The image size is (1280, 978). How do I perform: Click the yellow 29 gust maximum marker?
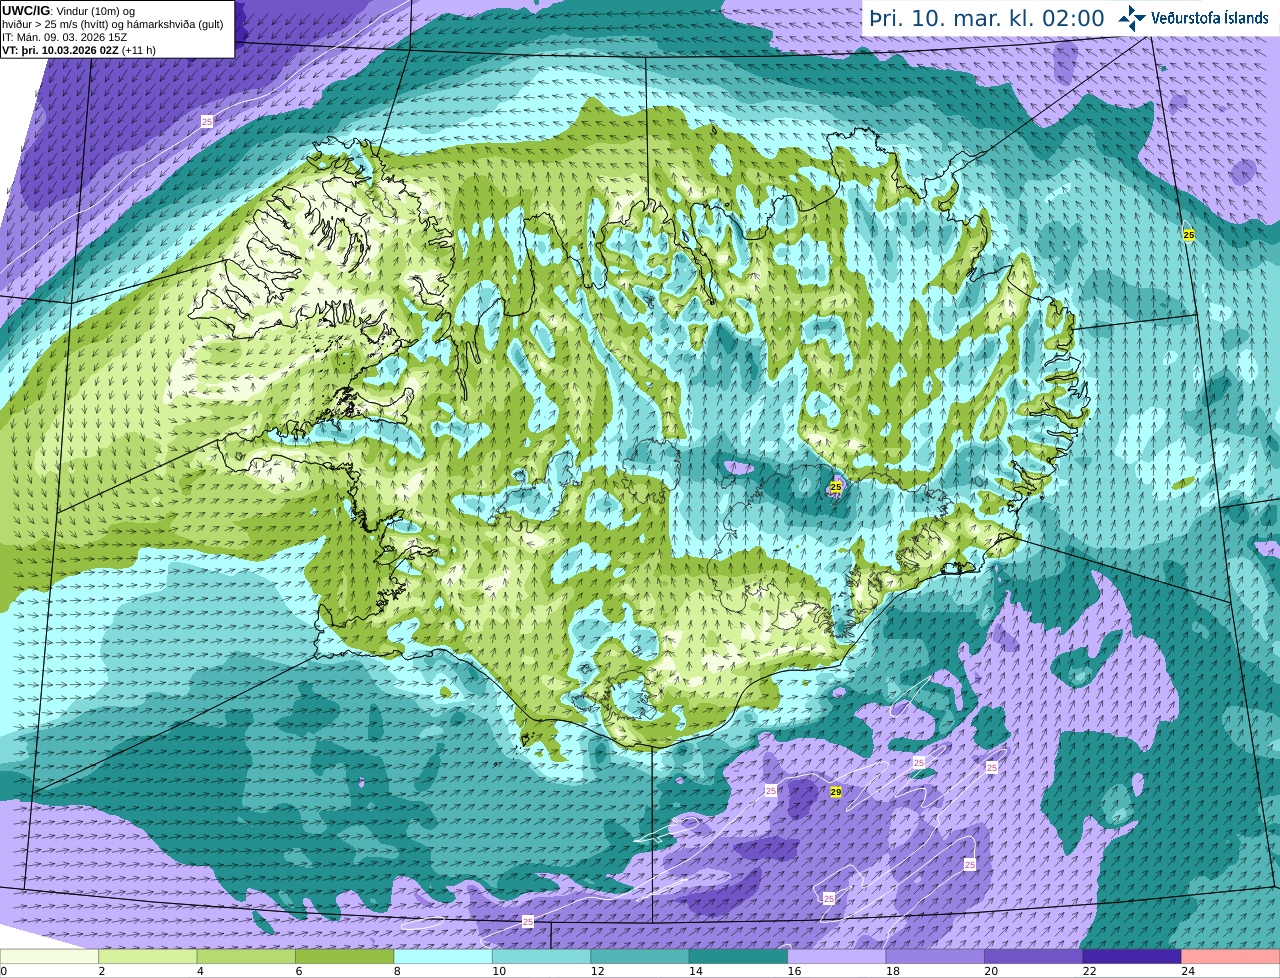pos(836,792)
